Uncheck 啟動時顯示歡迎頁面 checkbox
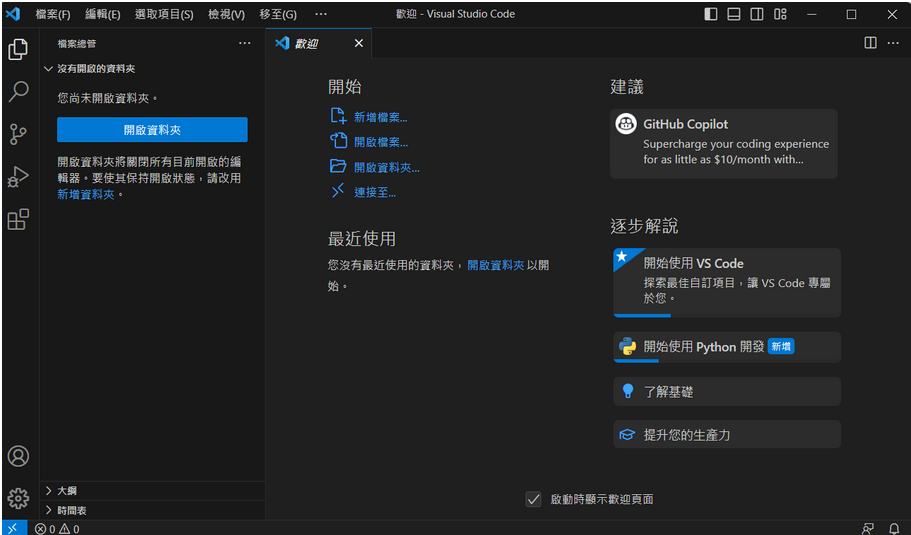Viewport: 911px width, 535px height. (533, 499)
